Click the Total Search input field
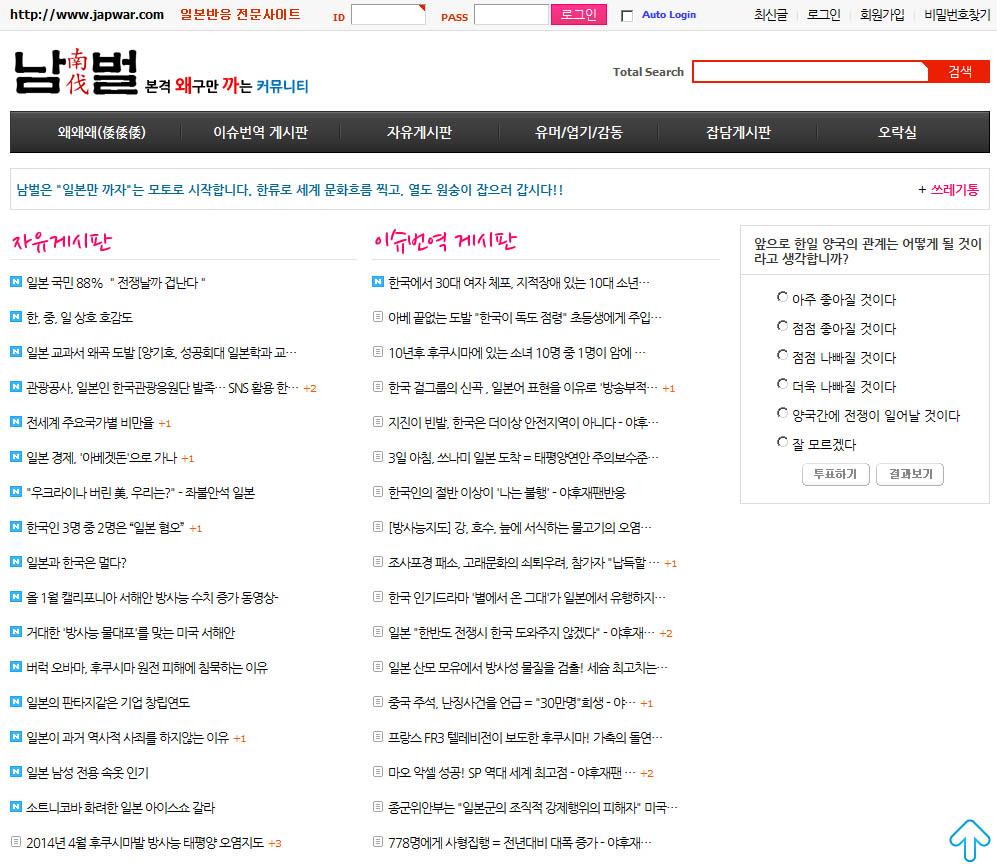Screen dimensions: 997x864 810,72
